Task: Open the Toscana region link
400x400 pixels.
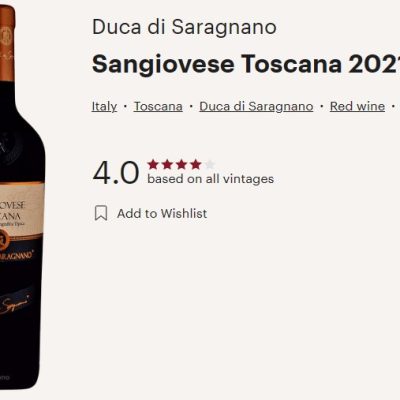Action: click(158, 107)
